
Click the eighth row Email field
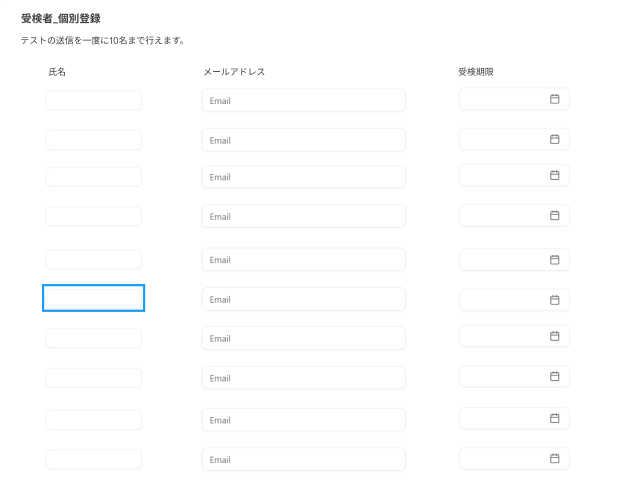pyautogui.click(x=303, y=378)
